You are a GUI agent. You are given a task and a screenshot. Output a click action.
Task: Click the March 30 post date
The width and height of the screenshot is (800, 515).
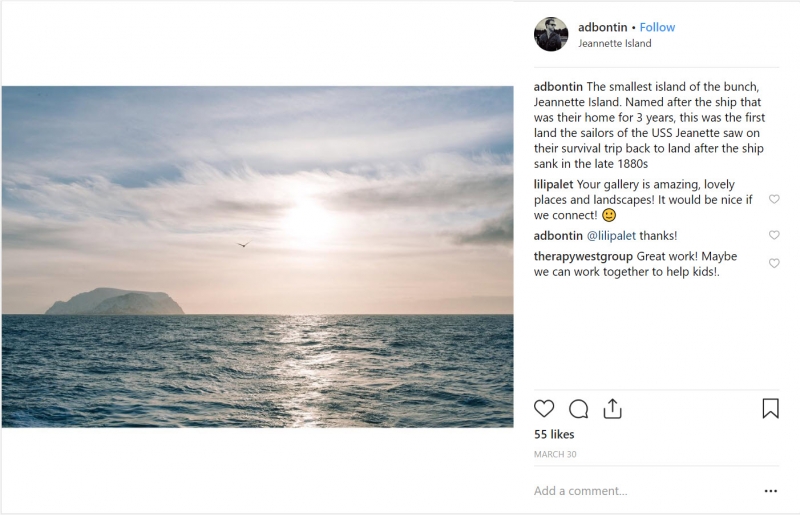coord(553,454)
